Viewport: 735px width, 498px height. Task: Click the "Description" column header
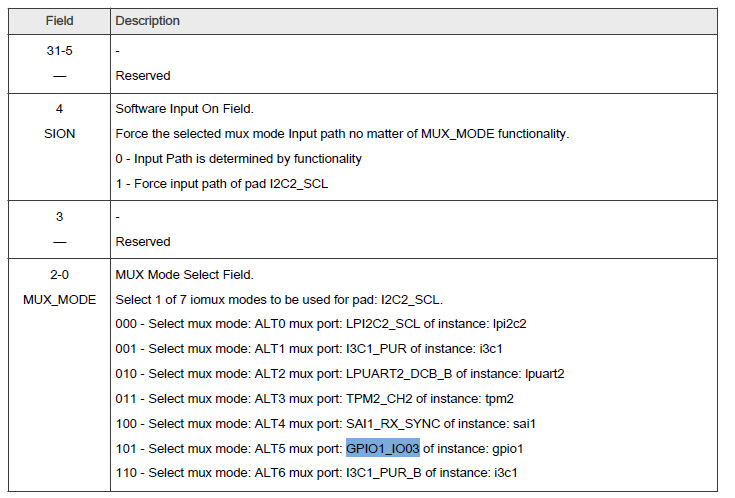pos(147,21)
